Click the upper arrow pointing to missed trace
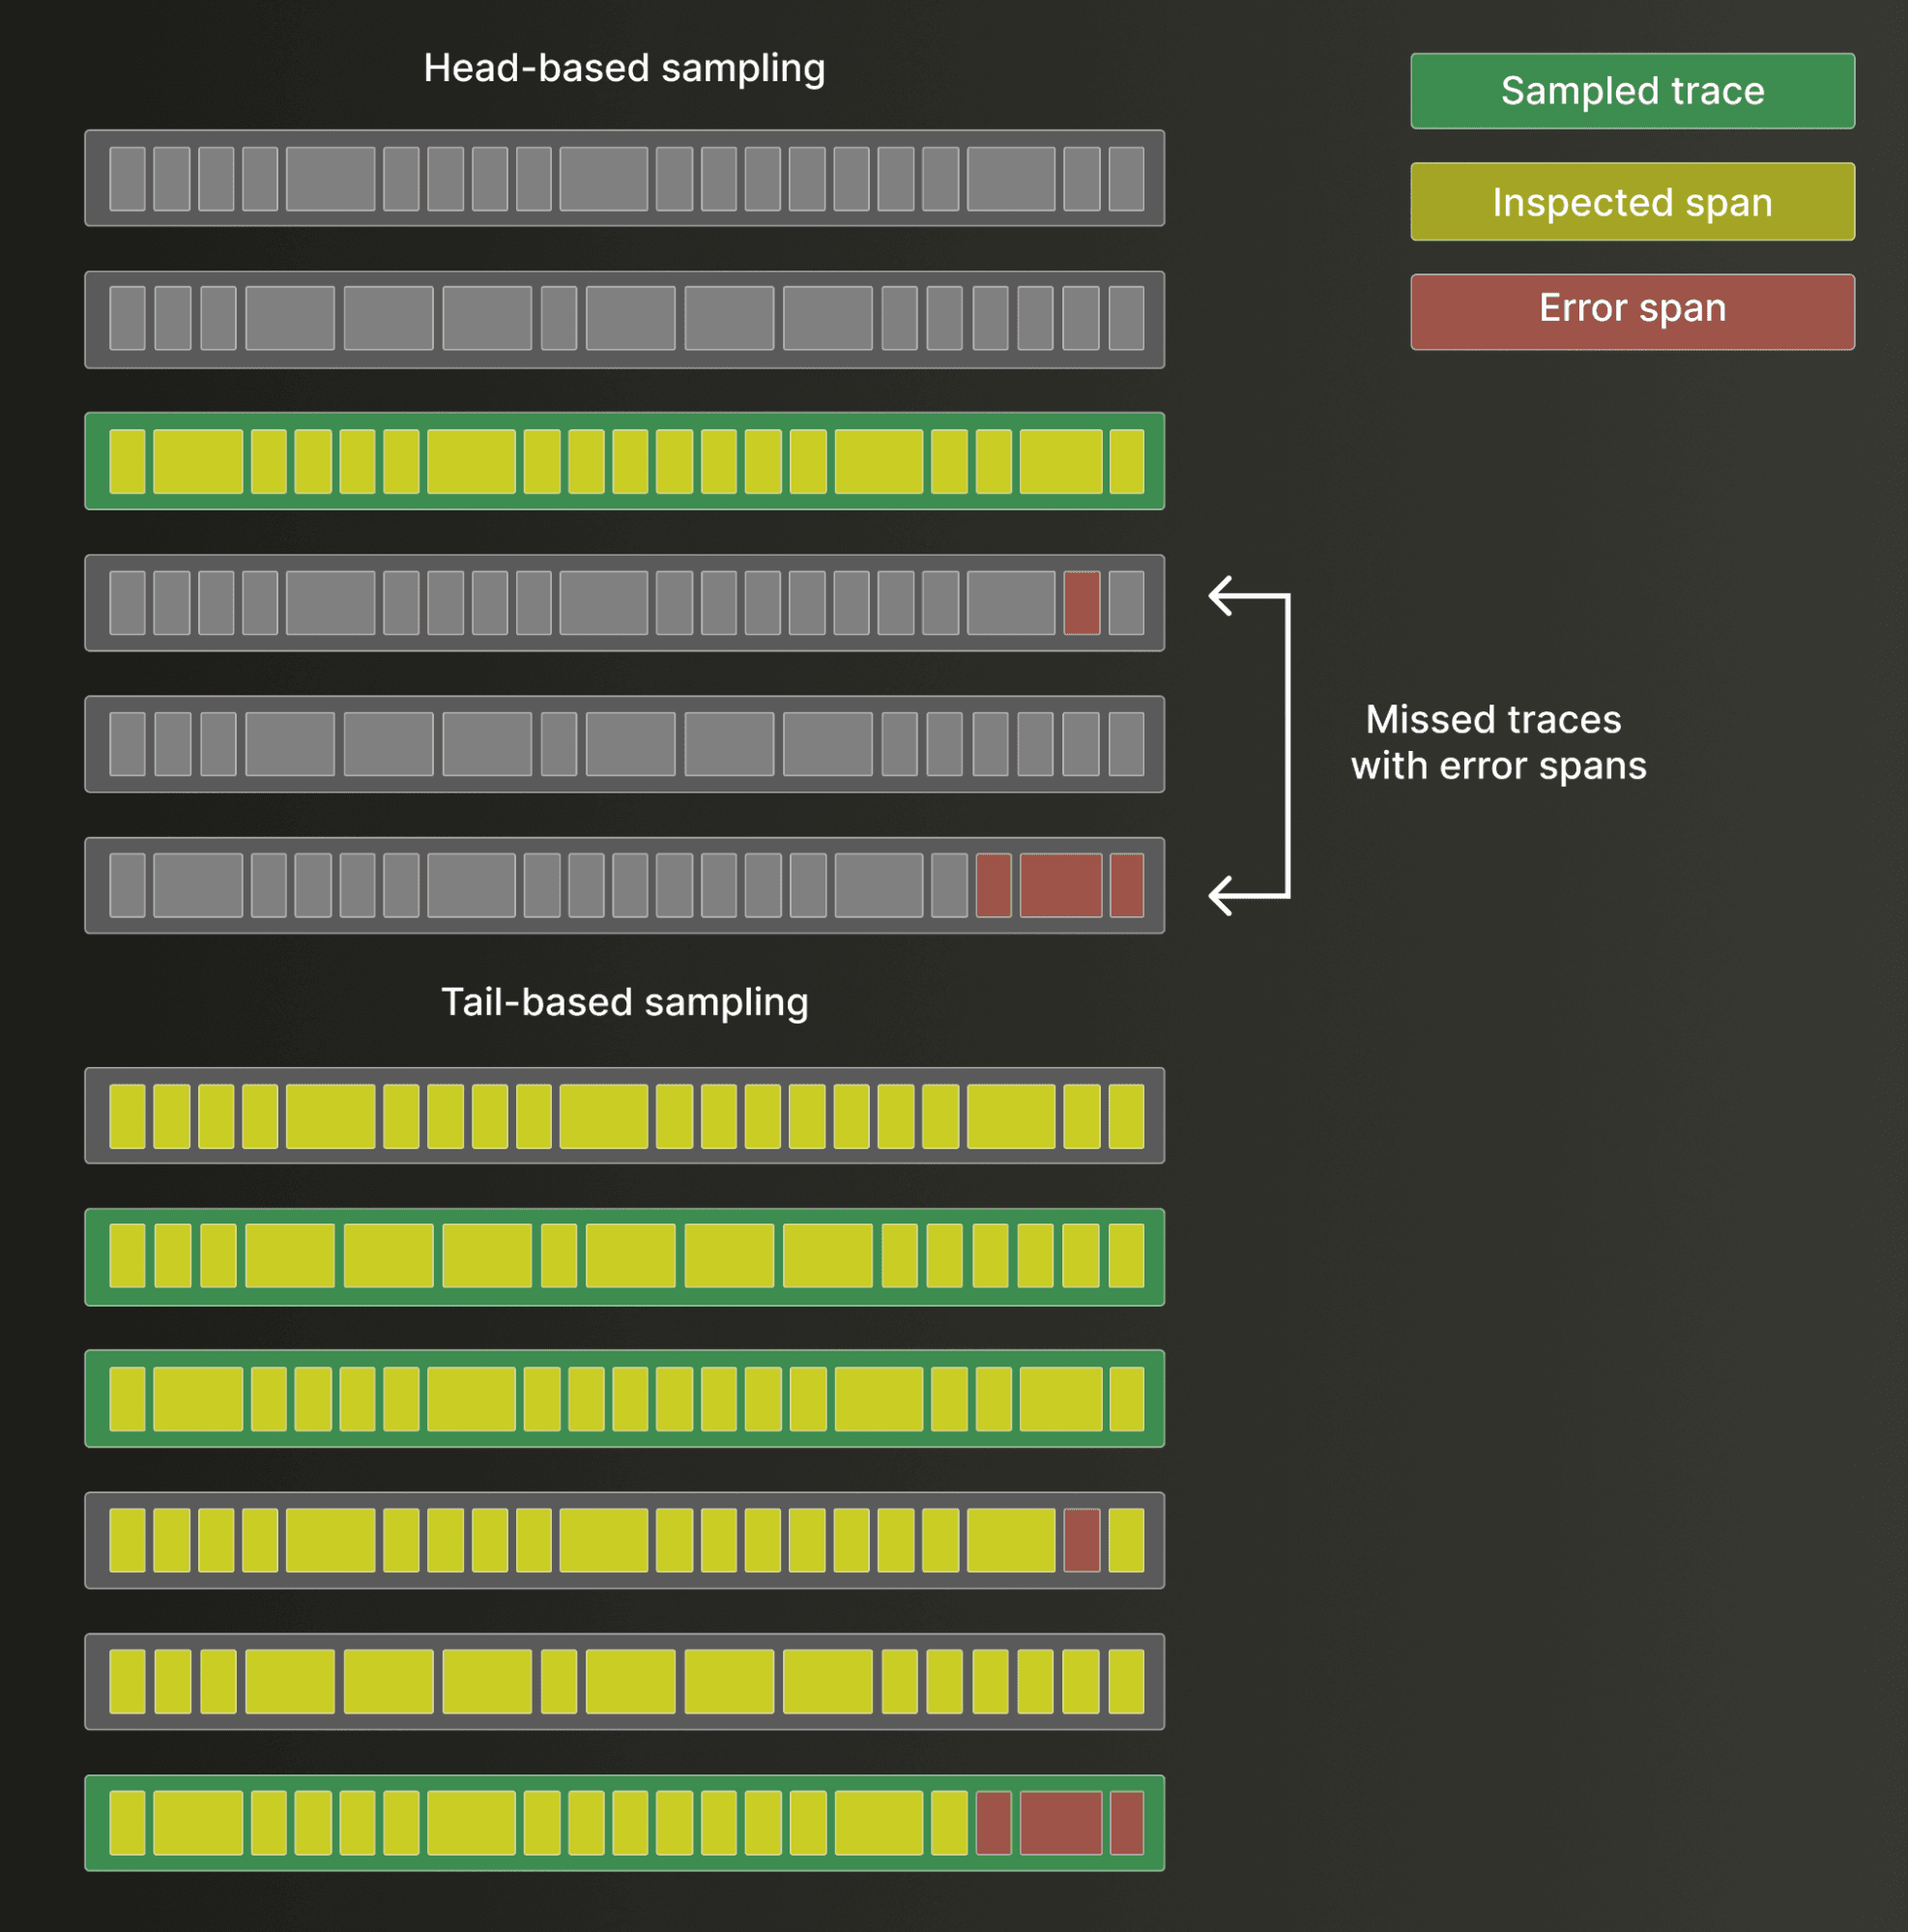Image resolution: width=1908 pixels, height=1932 pixels. 1222,596
